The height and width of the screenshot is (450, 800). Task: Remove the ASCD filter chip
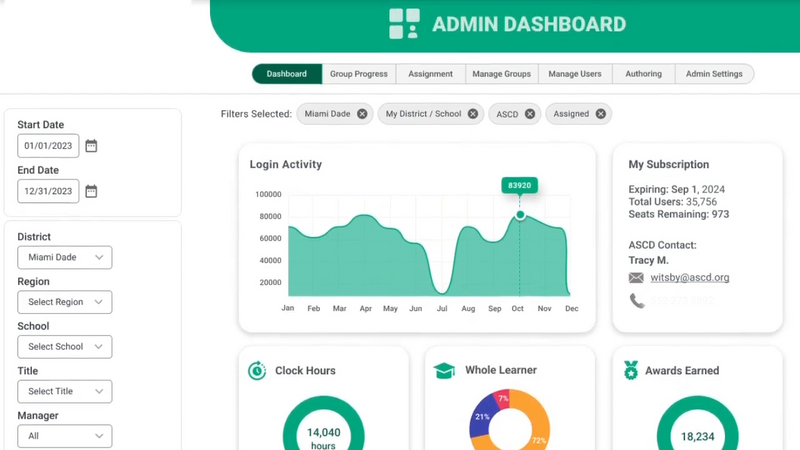click(530, 114)
